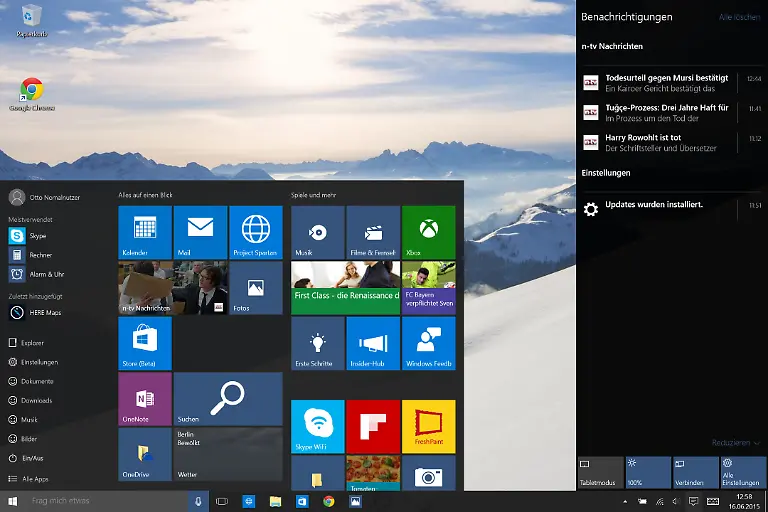Clear notifications with Alle löschen
This screenshot has height=512, width=768.
click(x=740, y=17)
